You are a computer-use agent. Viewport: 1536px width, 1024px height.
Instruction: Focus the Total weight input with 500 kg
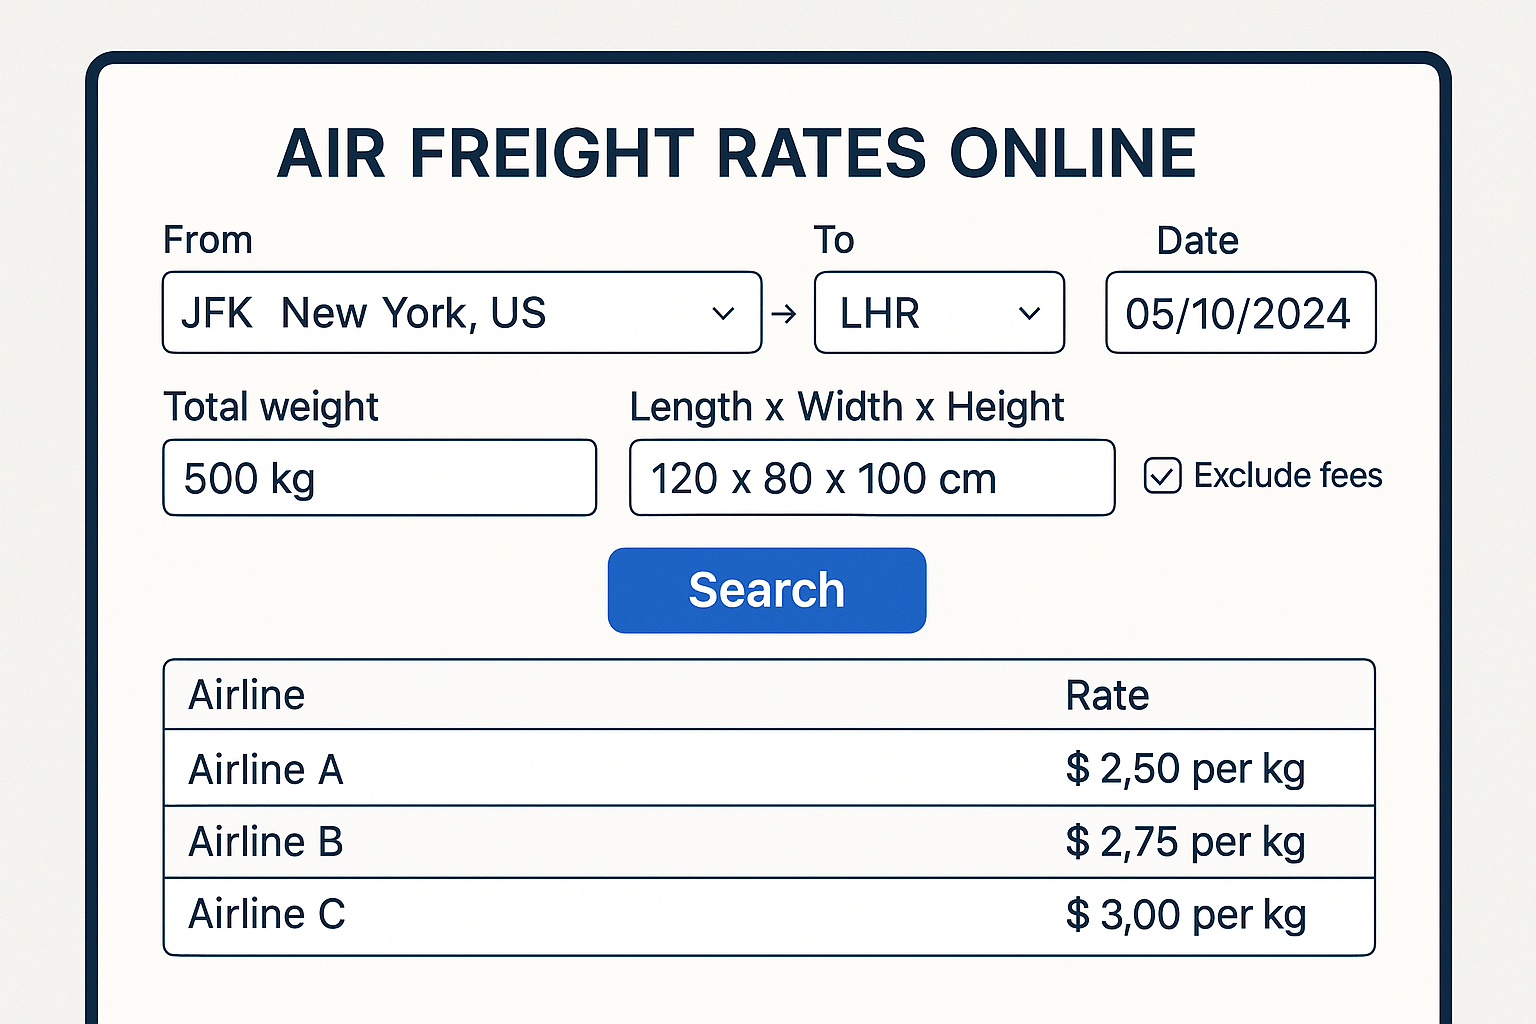pos(380,478)
